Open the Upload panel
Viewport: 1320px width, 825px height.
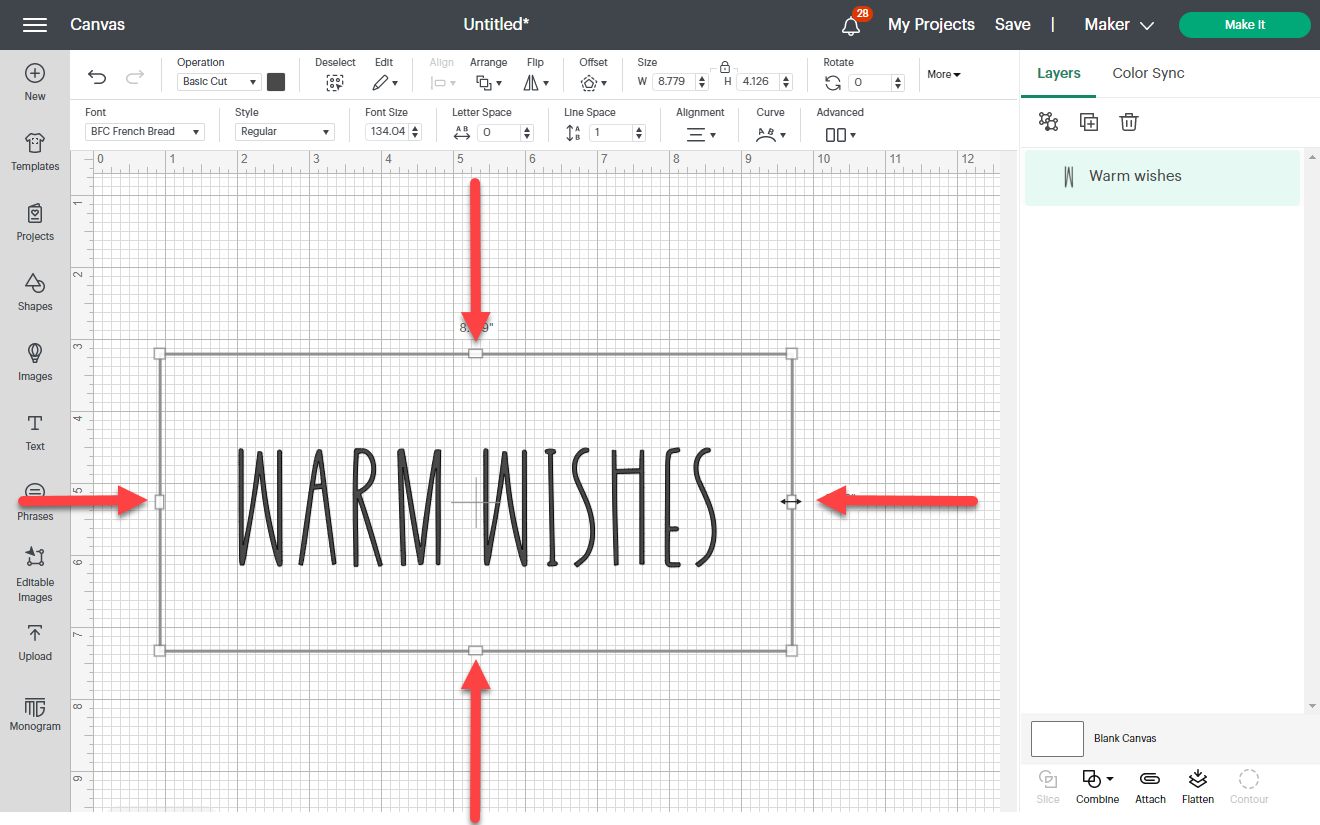(34, 643)
